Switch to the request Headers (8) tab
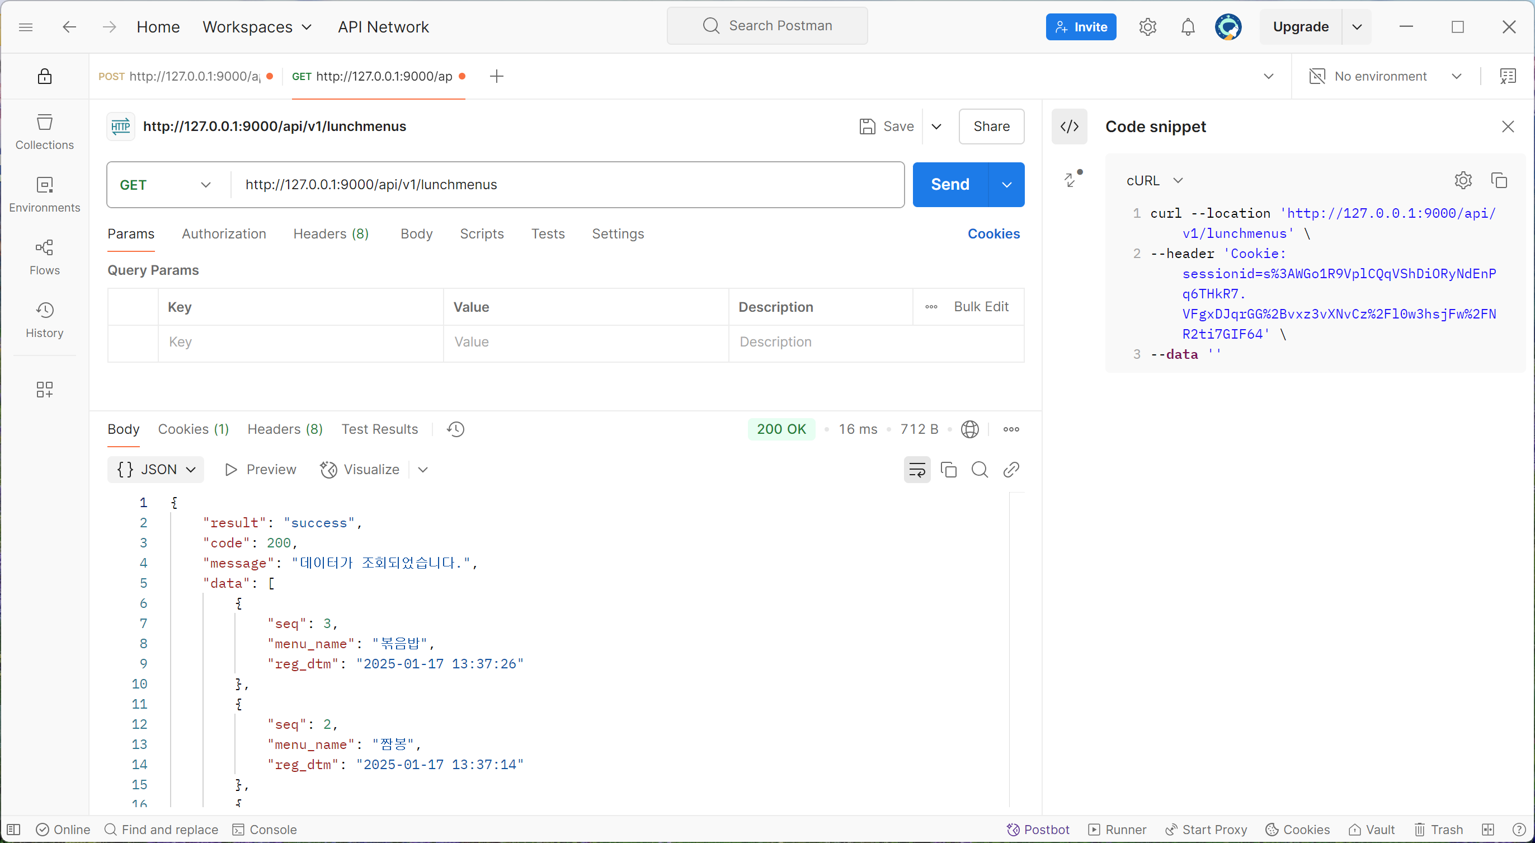This screenshot has height=843, width=1535. tap(331, 234)
